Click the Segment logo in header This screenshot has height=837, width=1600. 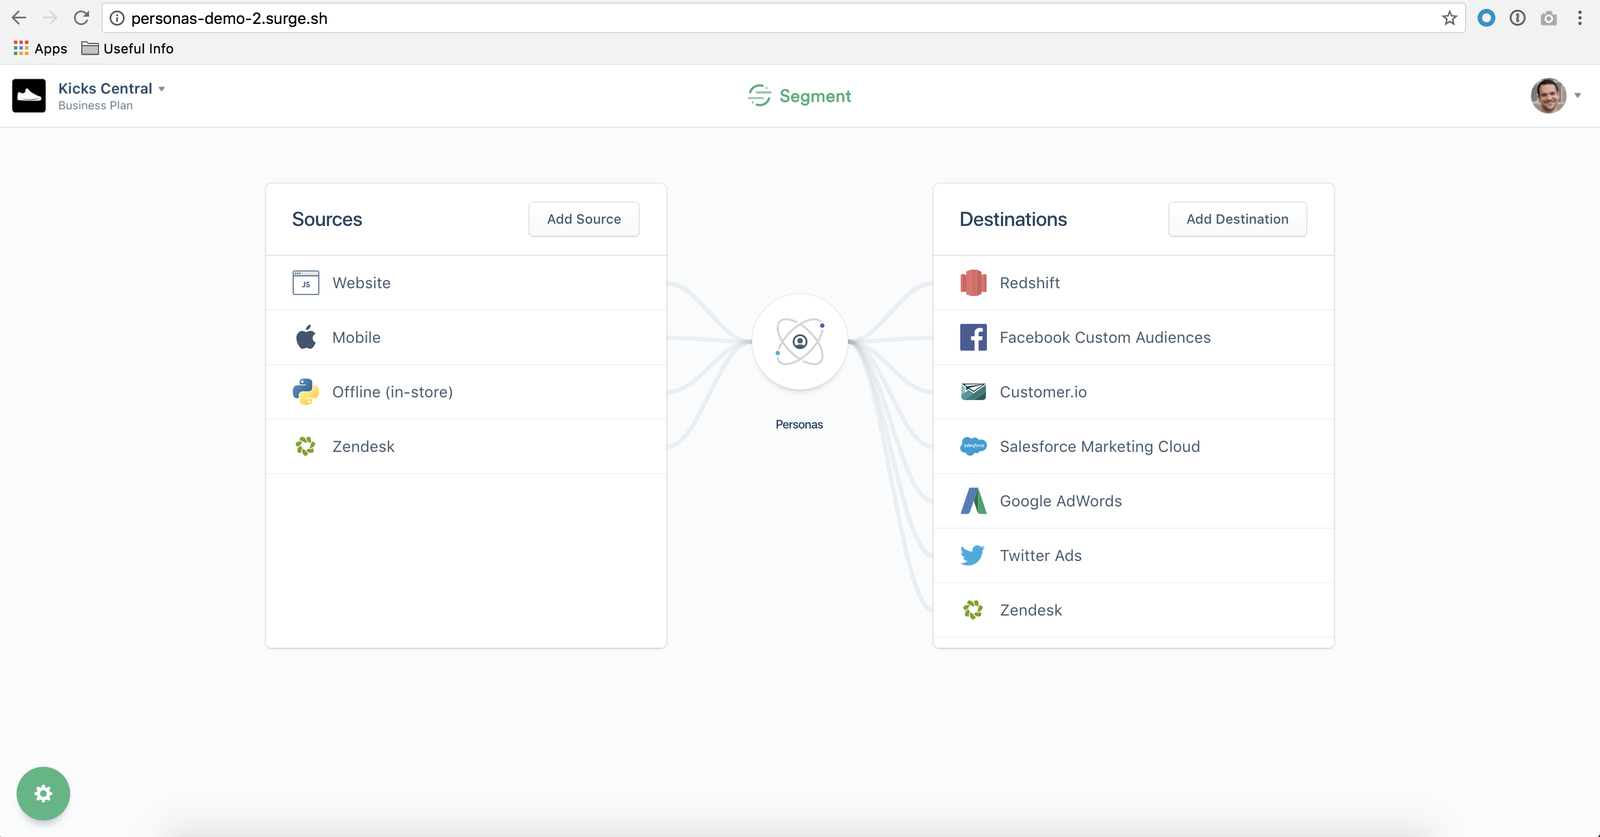[800, 96]
